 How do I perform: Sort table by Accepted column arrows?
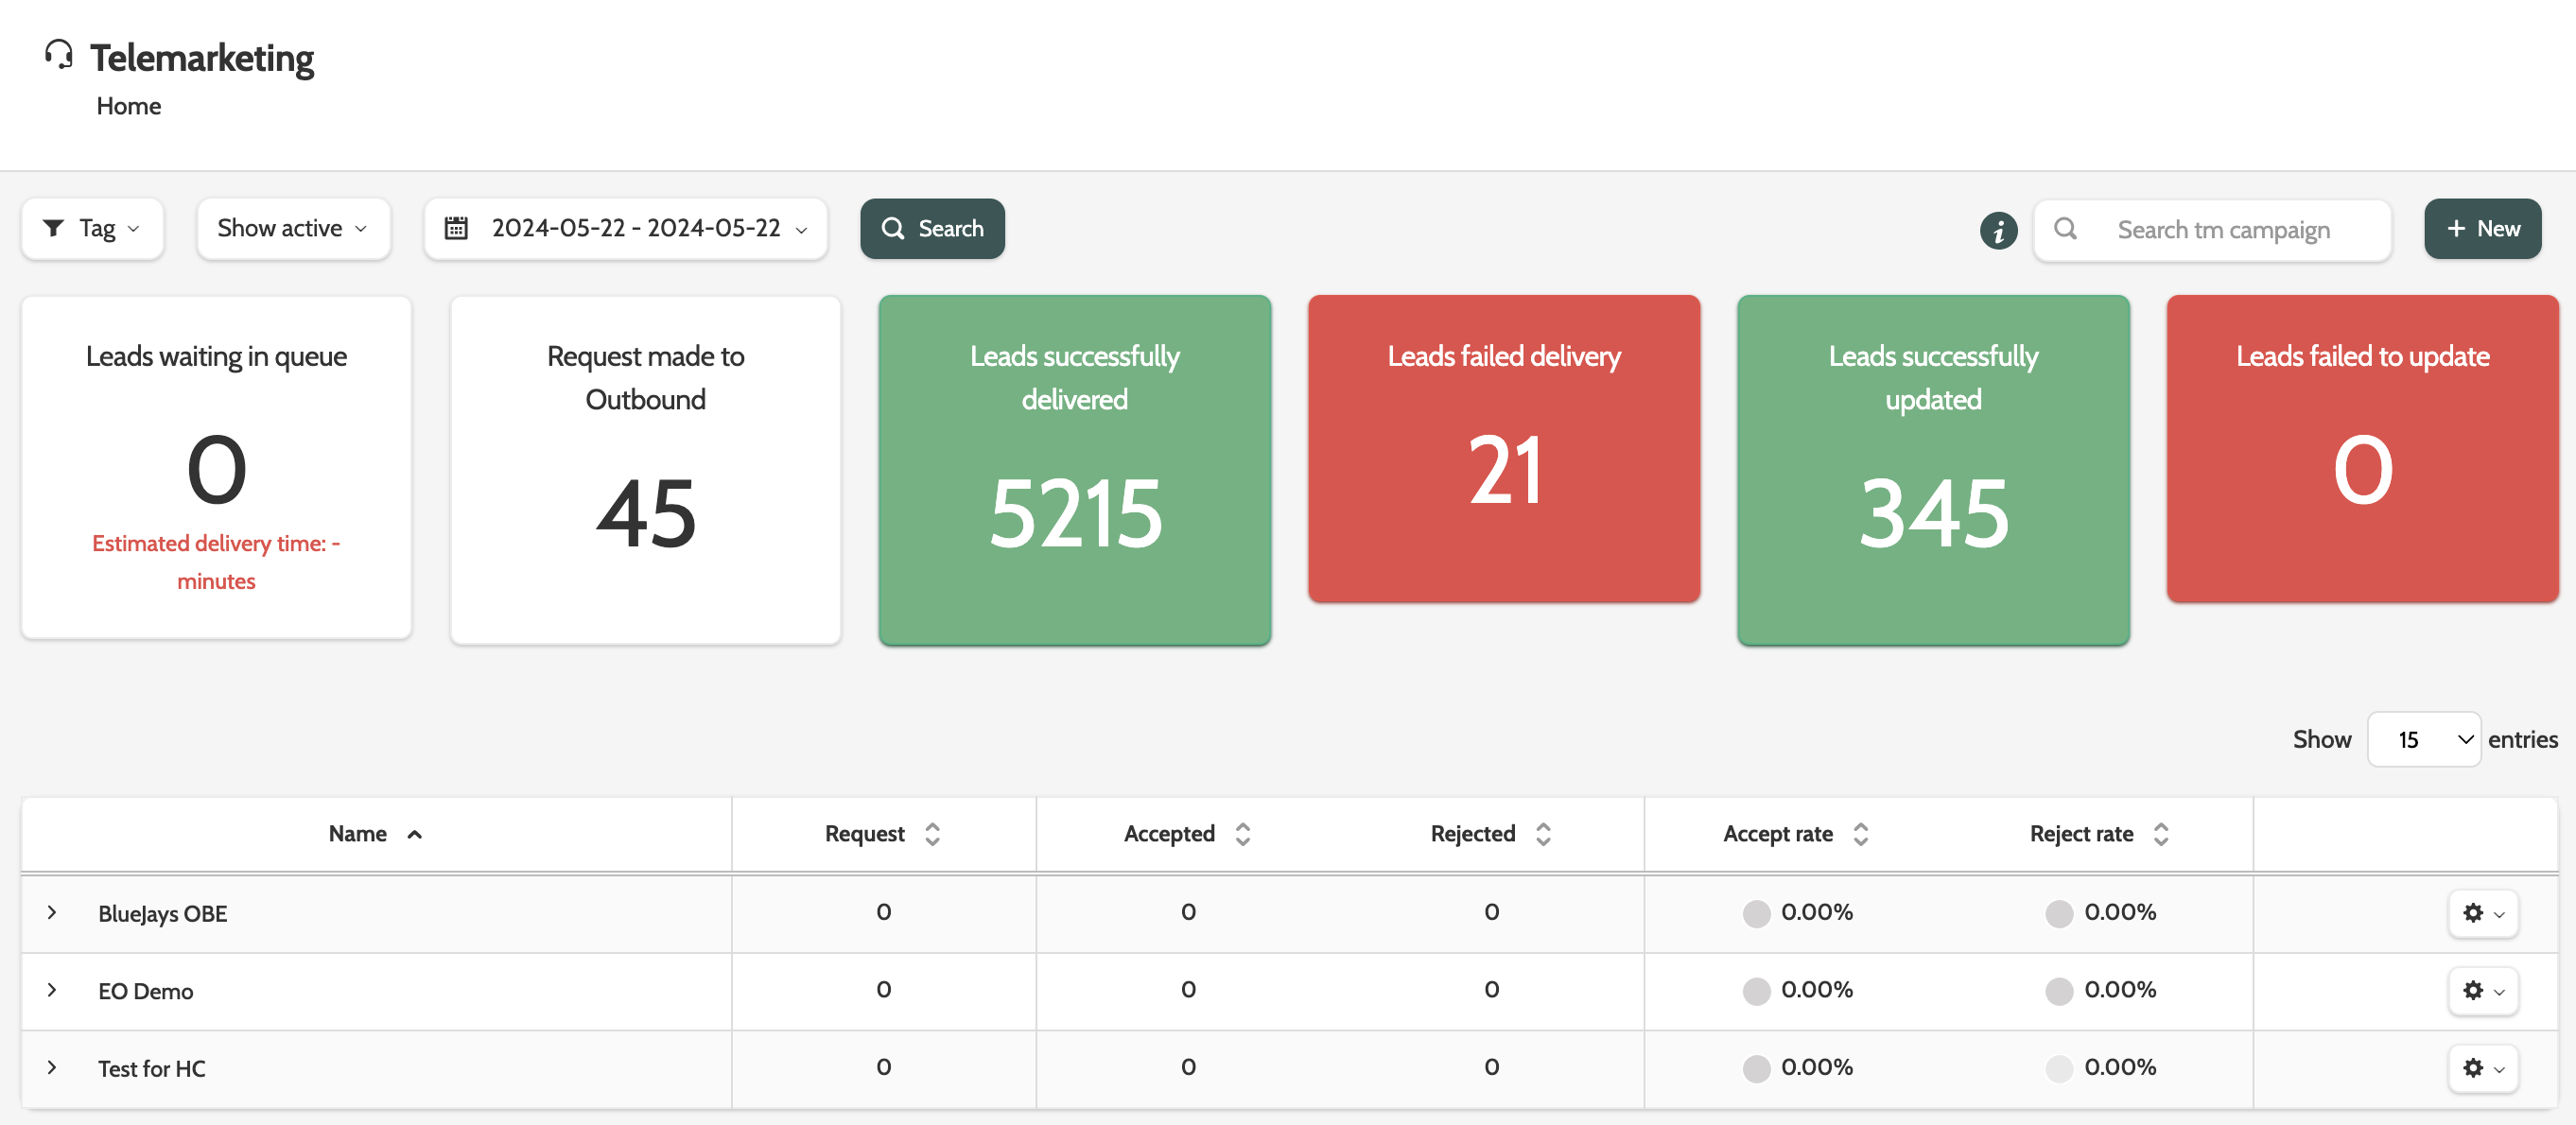(x=1242, y=834)
